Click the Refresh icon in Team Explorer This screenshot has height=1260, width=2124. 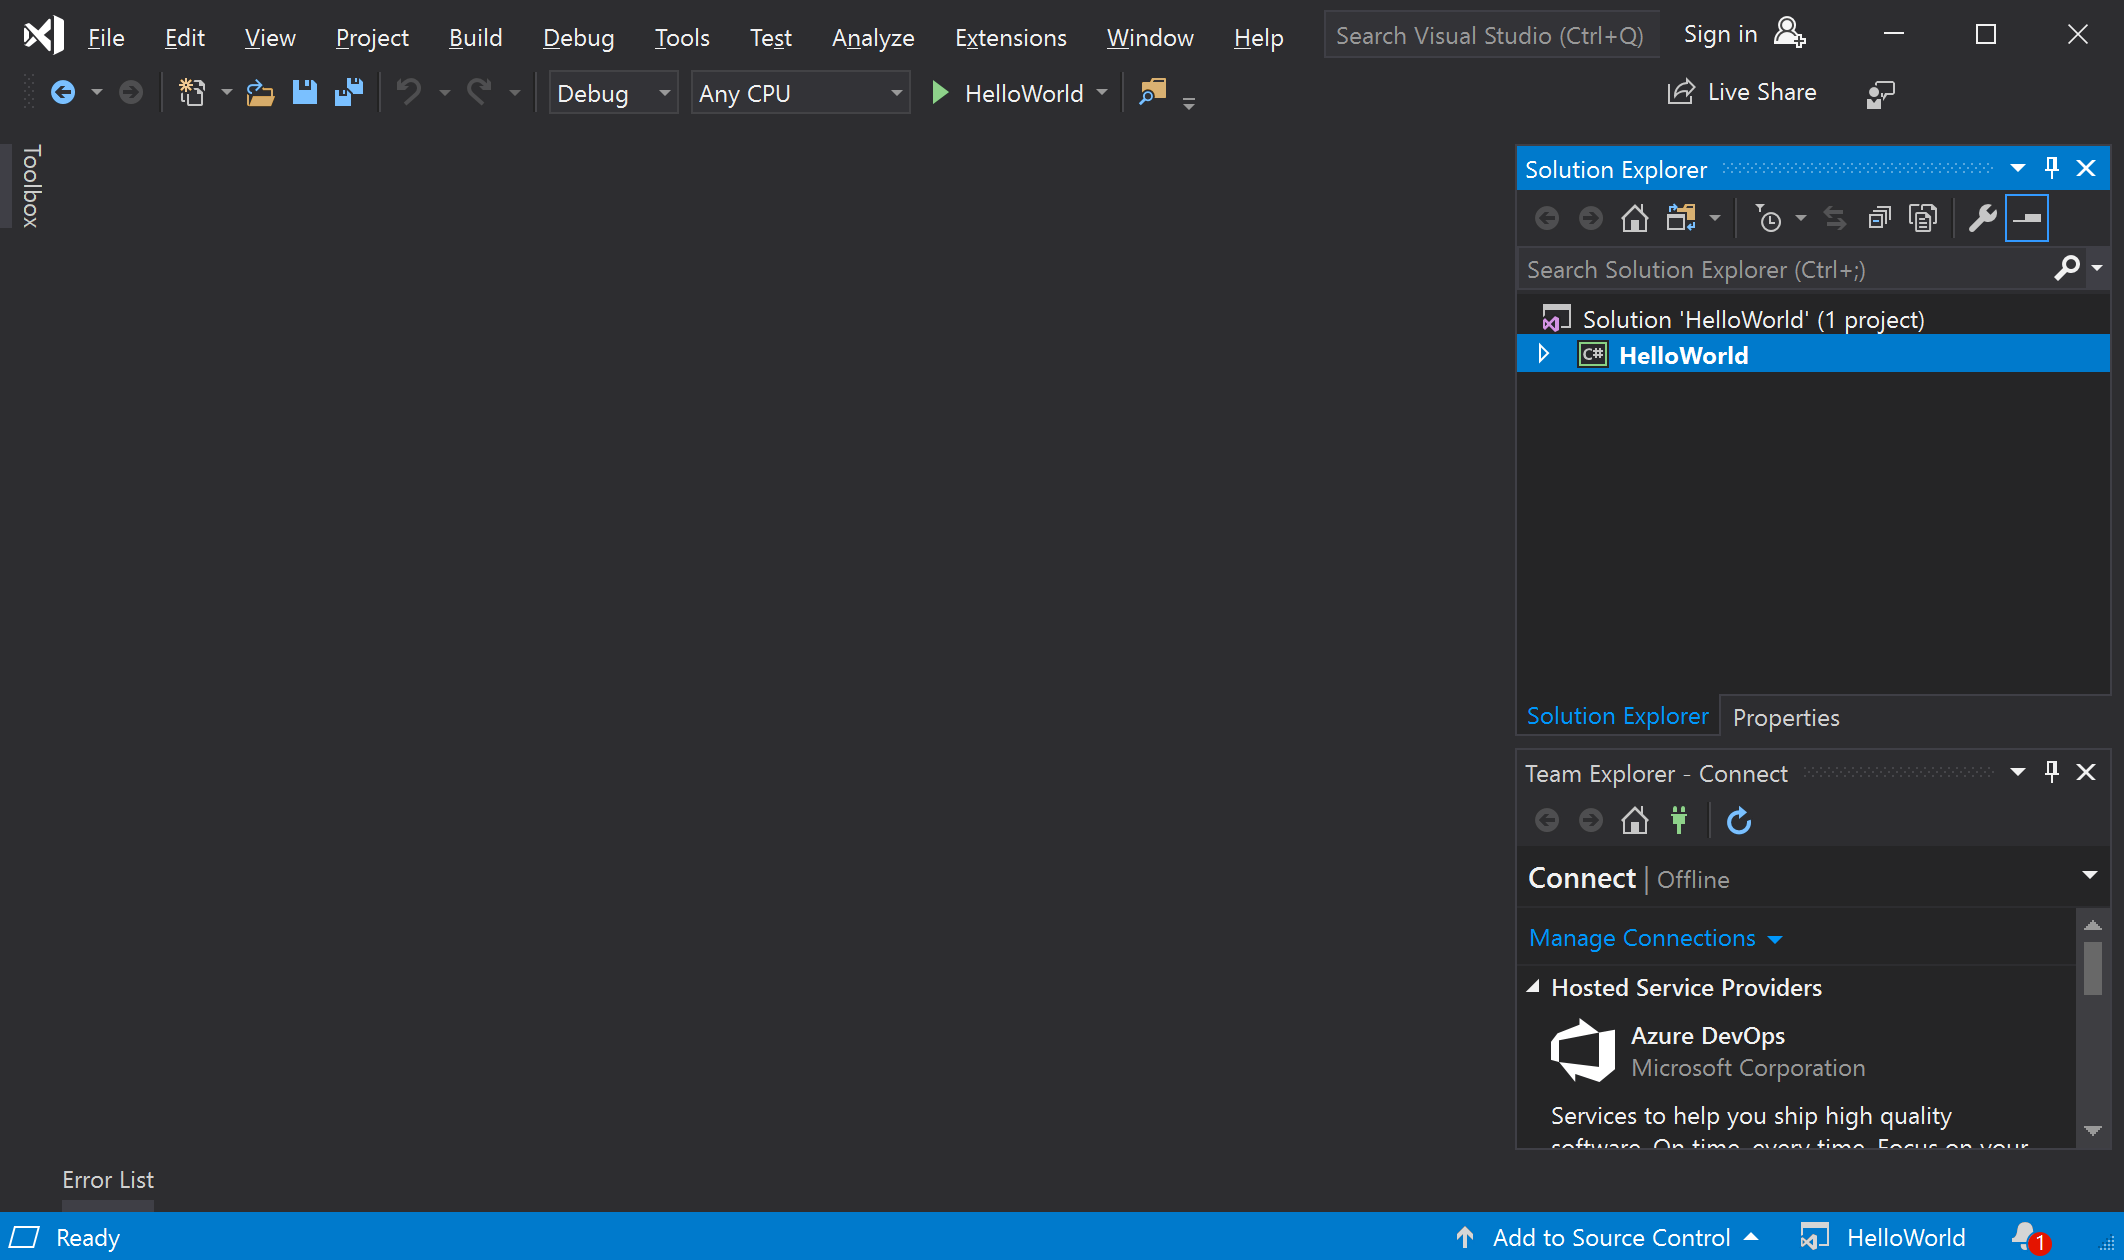(x=1737, y=820)
